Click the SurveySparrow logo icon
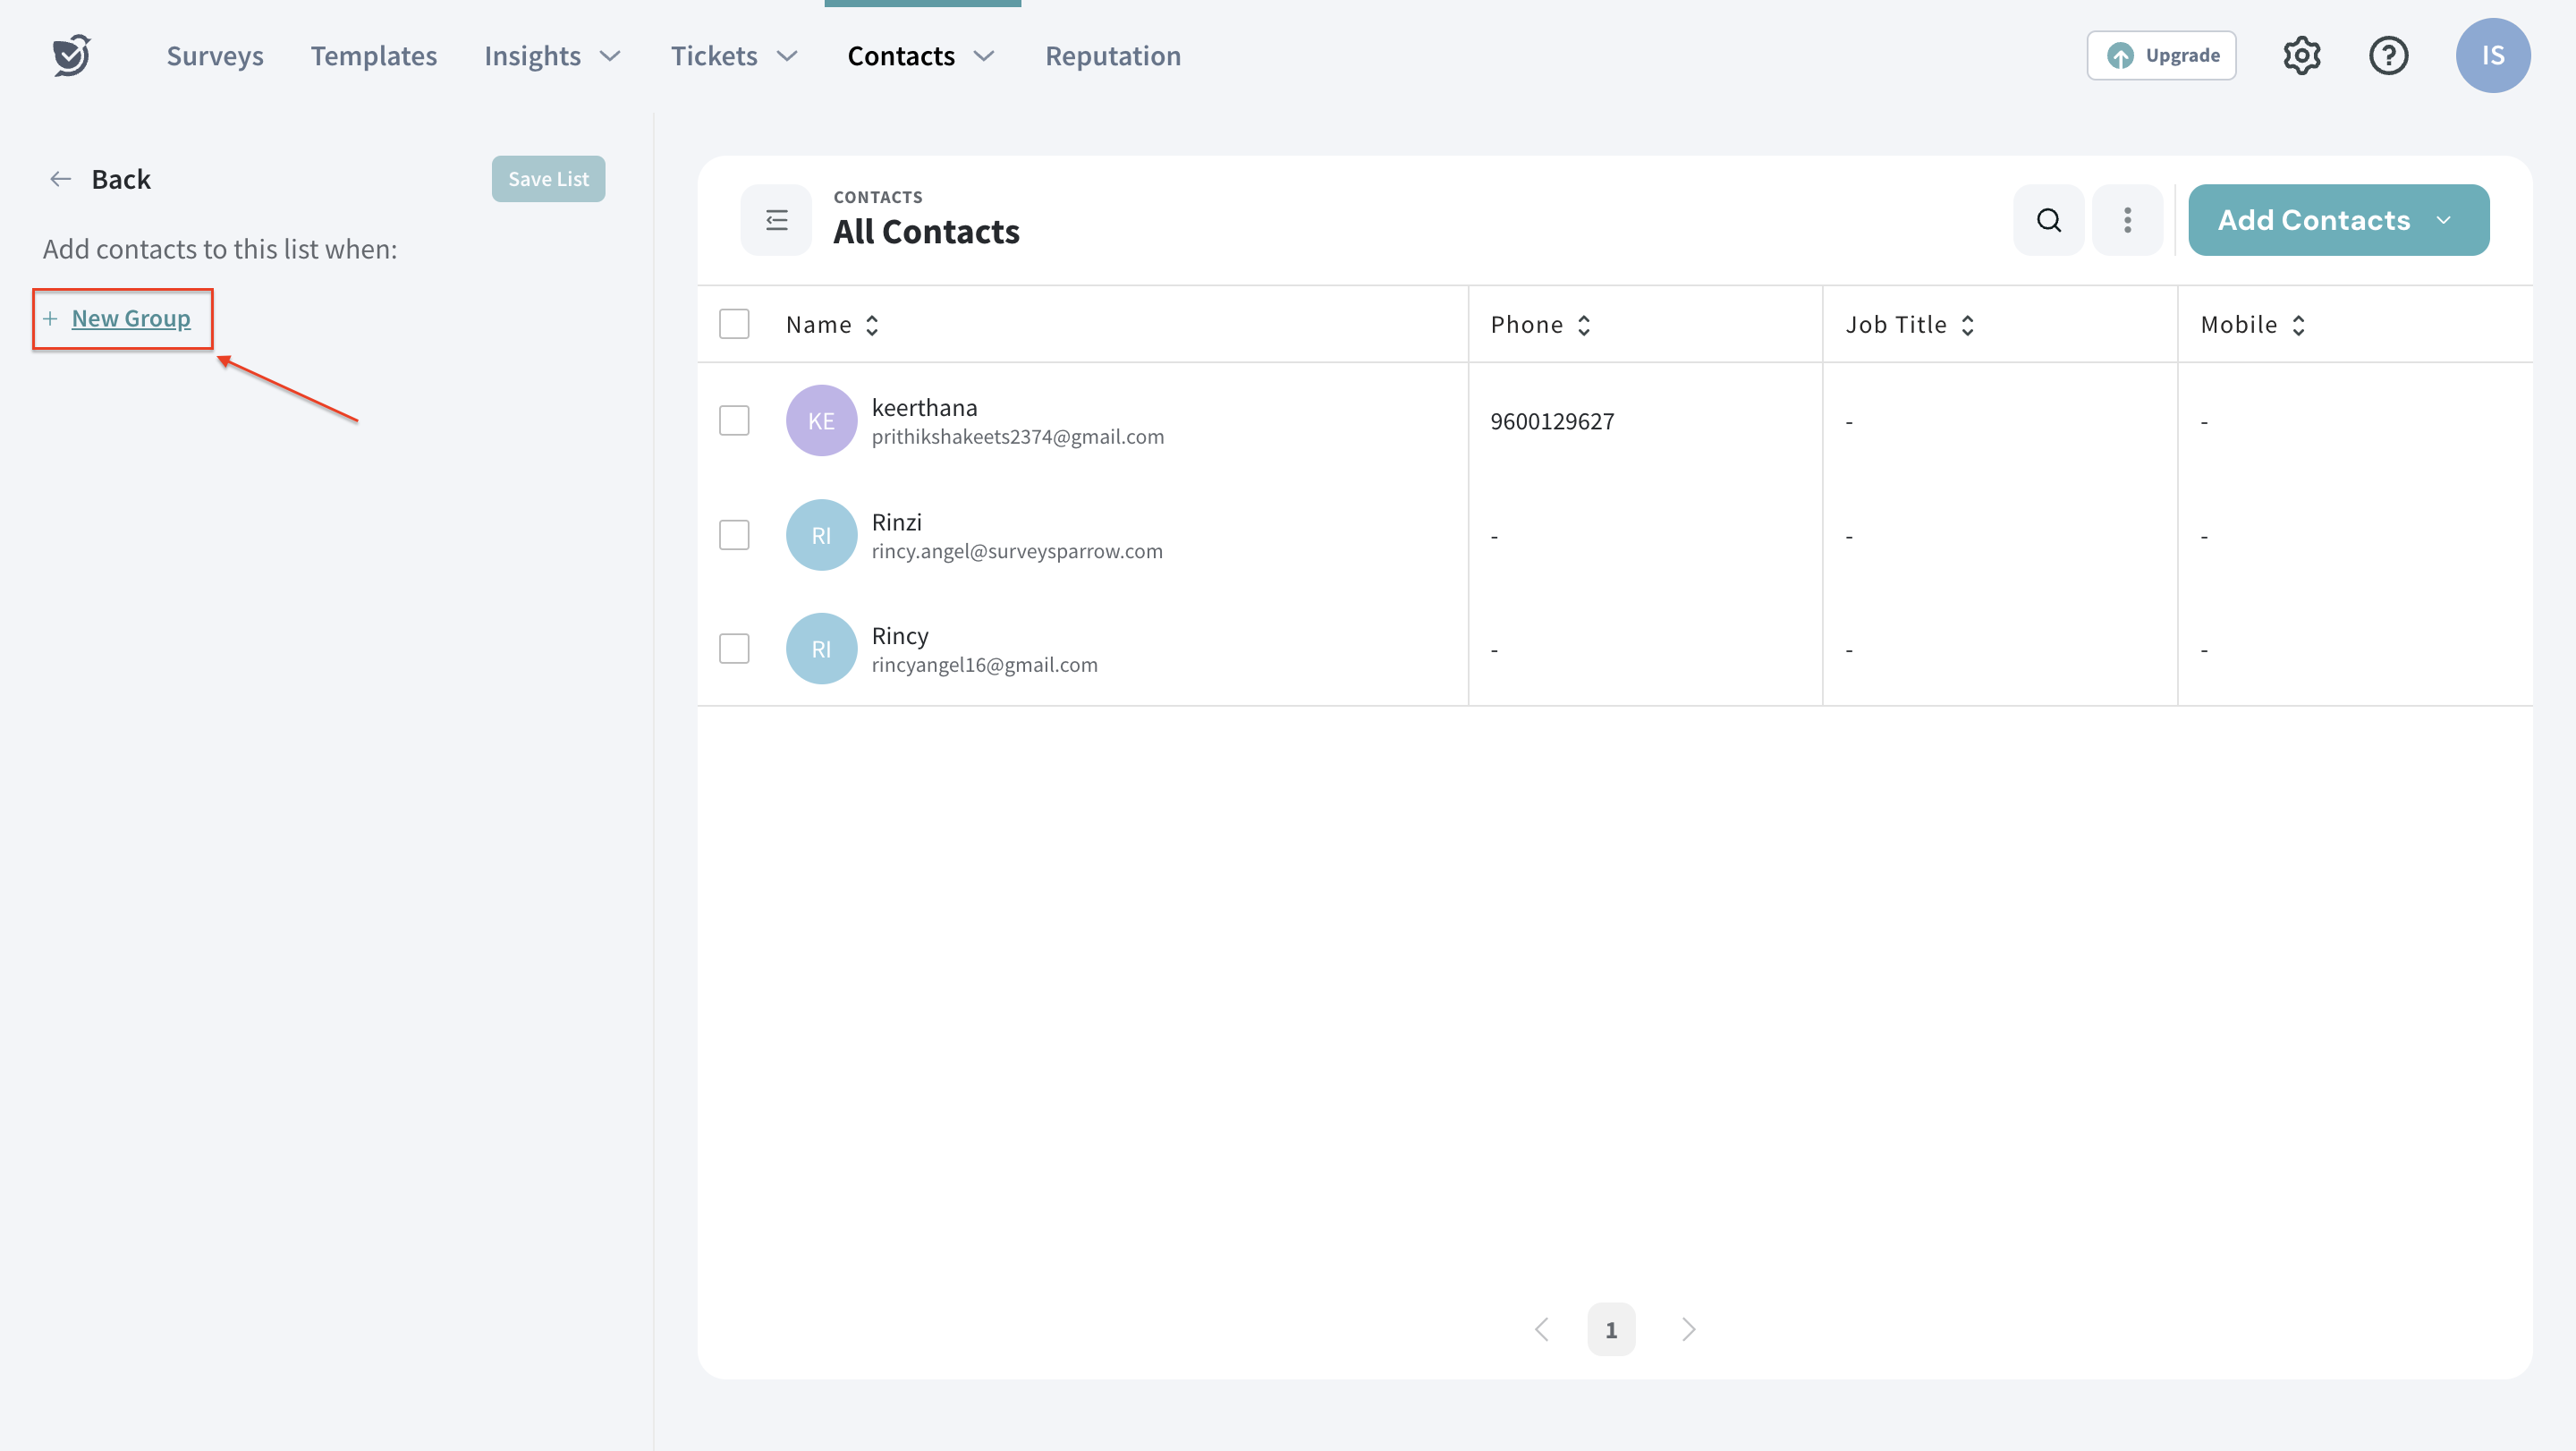 (71, 55)
